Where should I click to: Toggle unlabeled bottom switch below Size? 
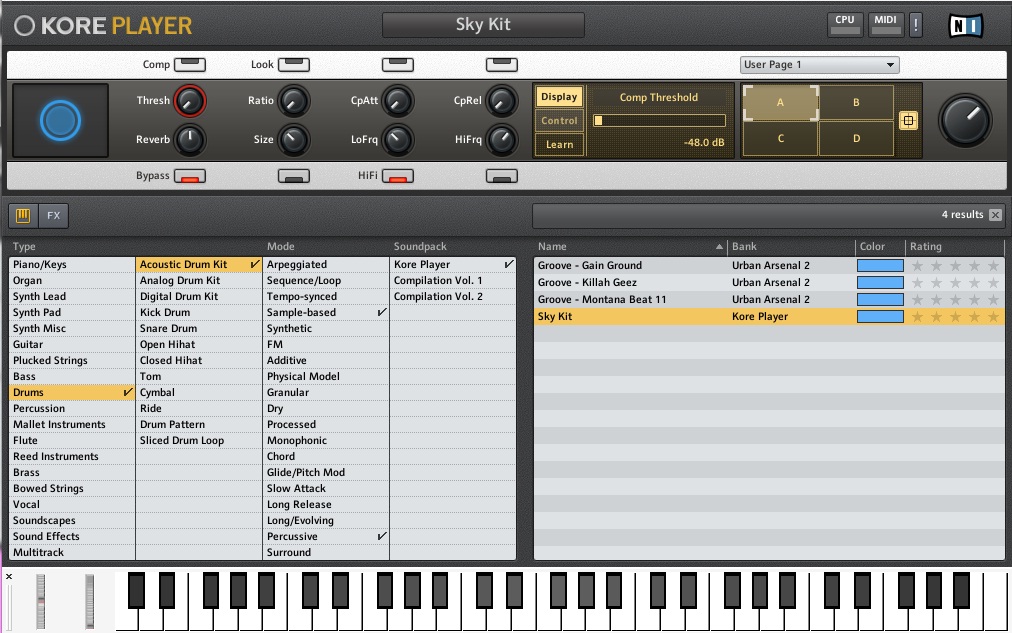(294, 176)
